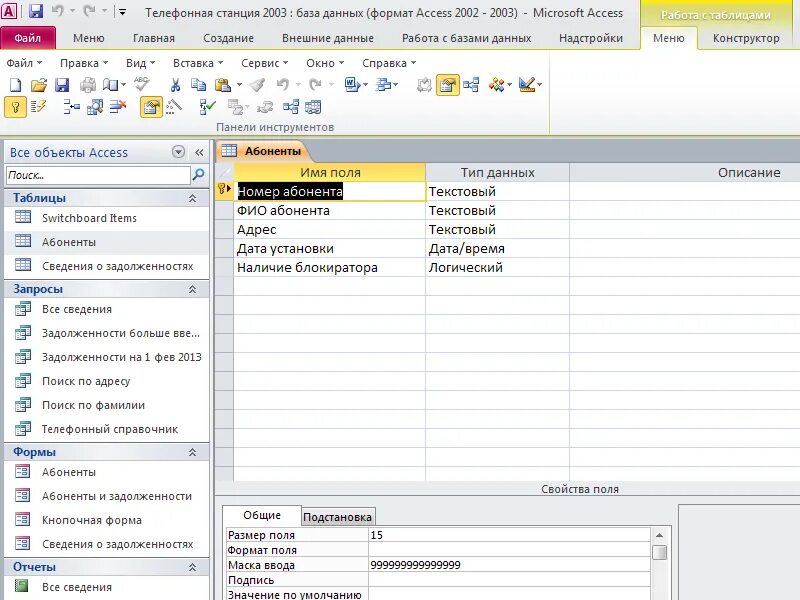
Task: Select the Общие properties tab
Action: tap(262, 515)
